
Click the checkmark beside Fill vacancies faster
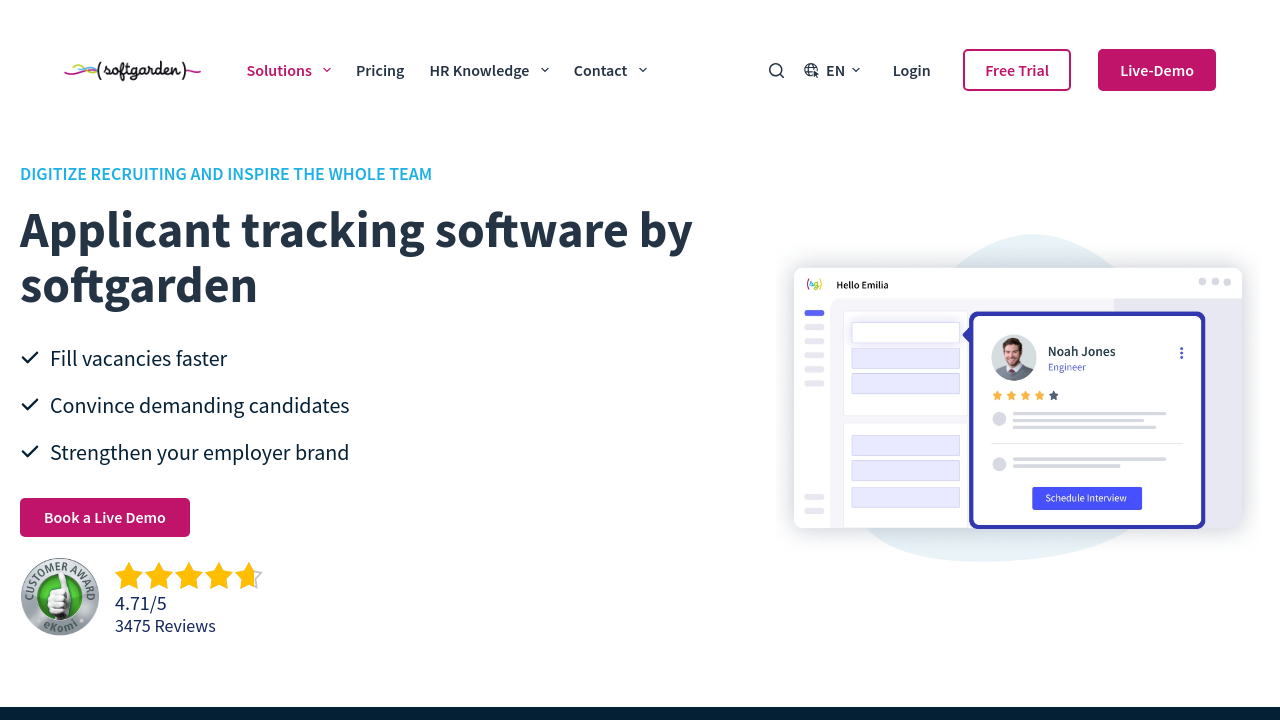[x=30, y=358]
